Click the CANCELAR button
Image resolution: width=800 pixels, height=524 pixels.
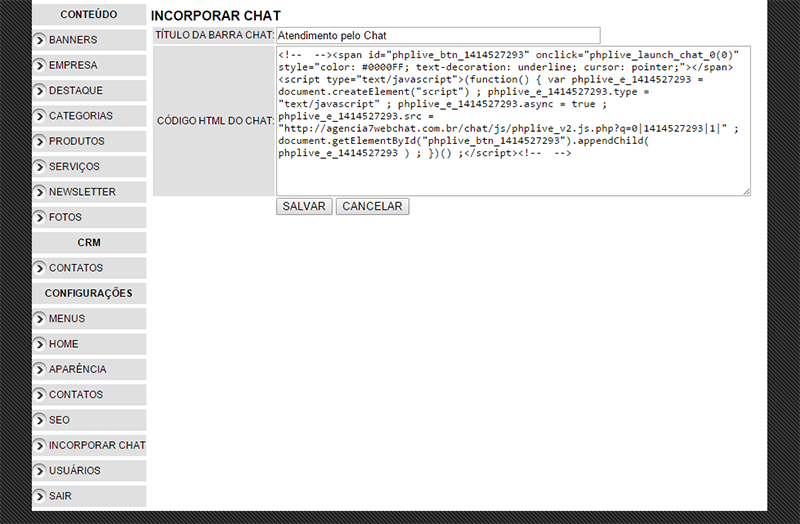click(372, 207)
